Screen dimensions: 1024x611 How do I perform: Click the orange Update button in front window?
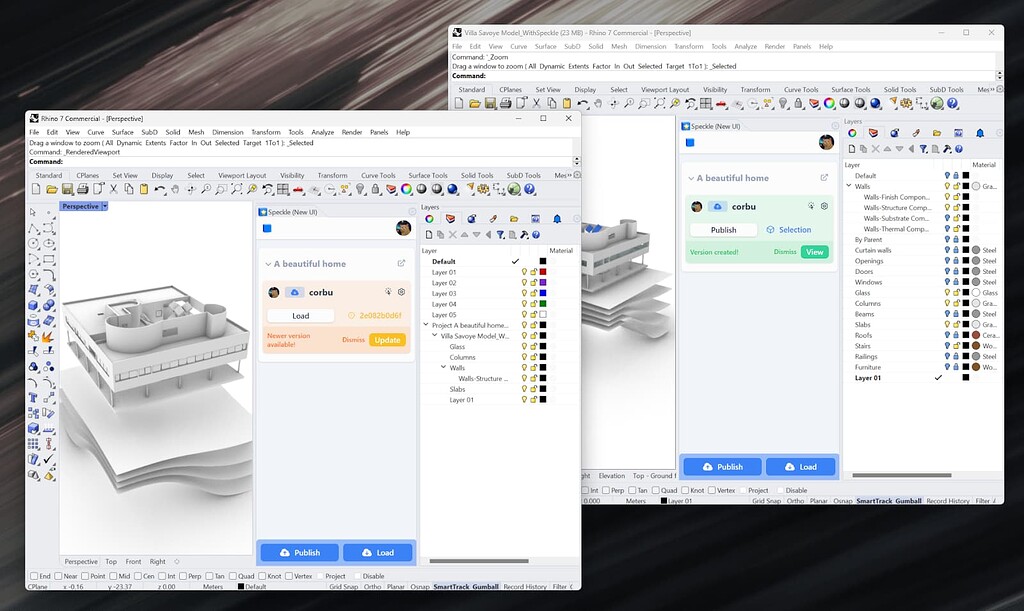(387, 339)
